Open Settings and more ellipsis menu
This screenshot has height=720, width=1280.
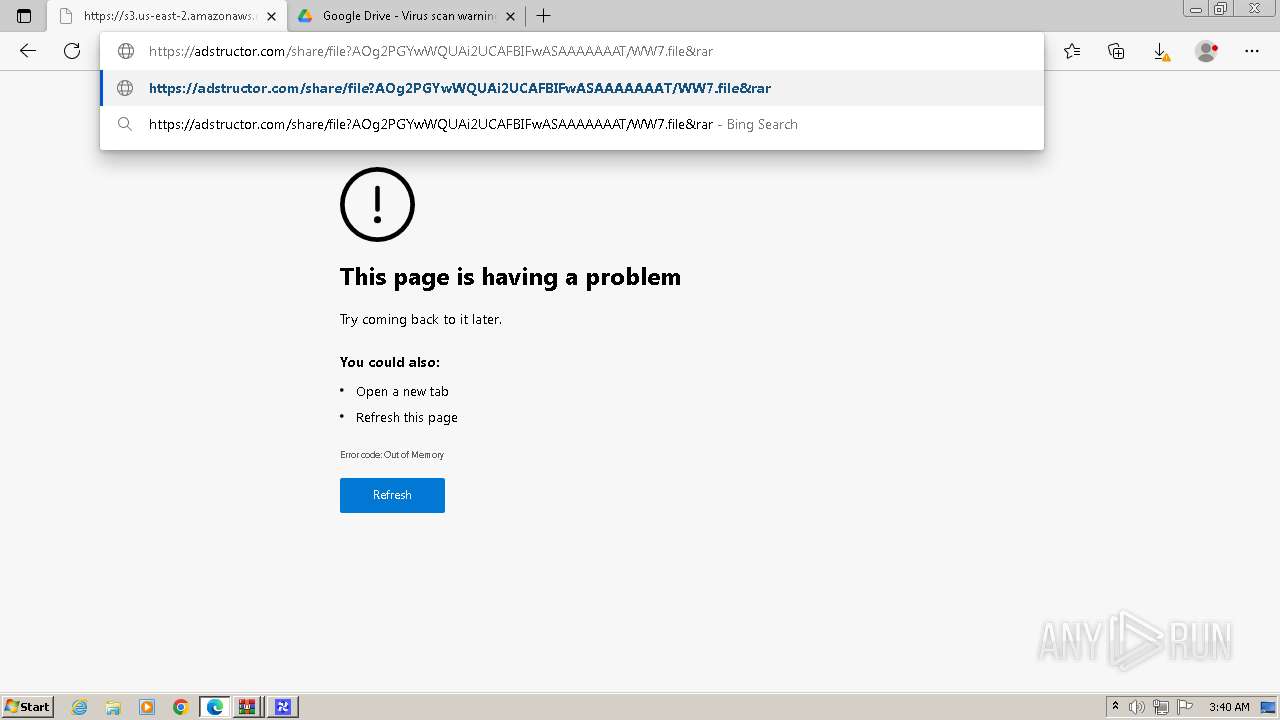point(1252,51)
